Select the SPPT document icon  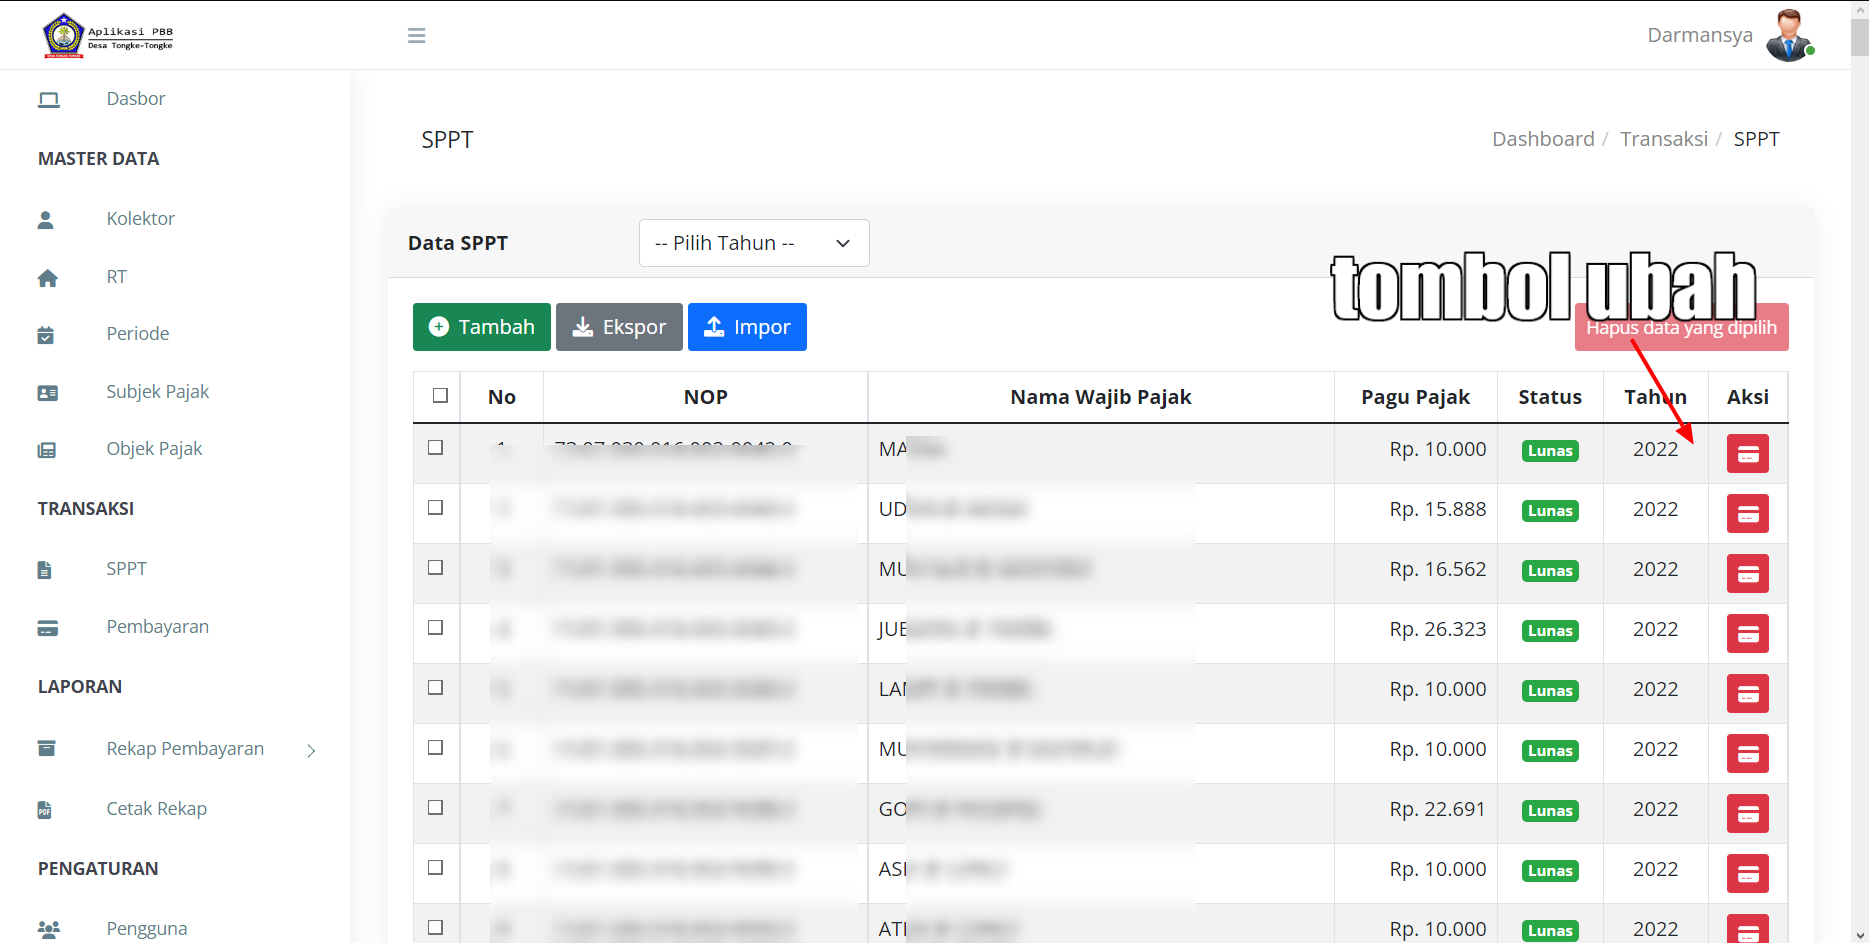coord(44,568)
